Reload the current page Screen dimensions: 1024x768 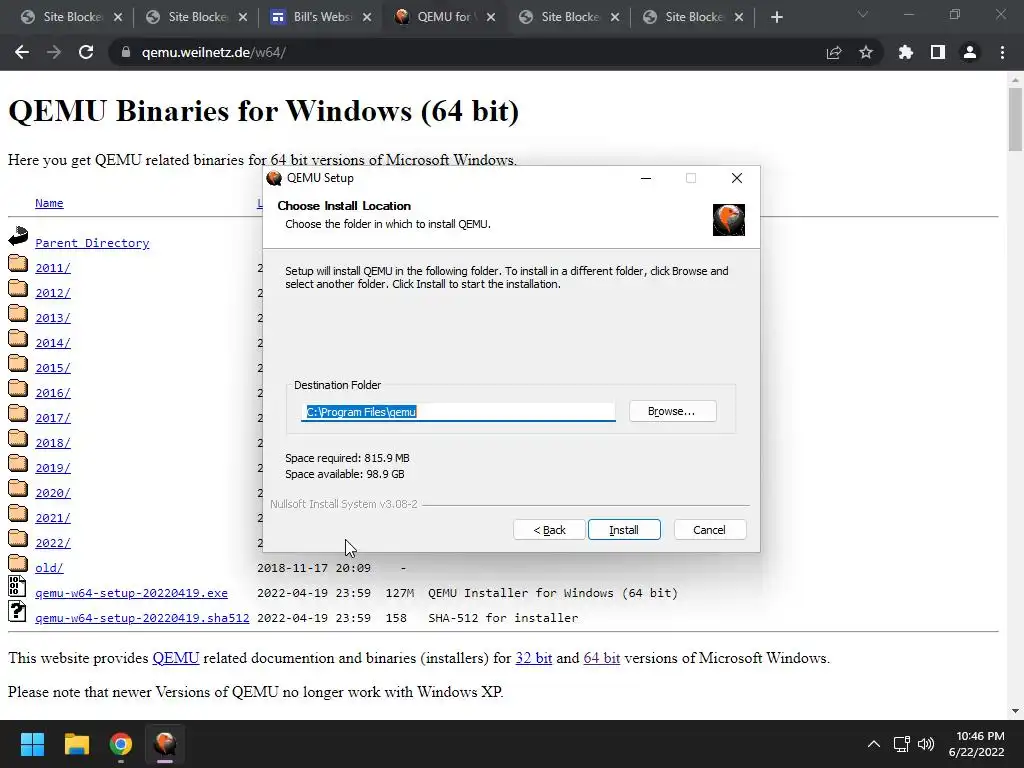[x=86, y=52]
